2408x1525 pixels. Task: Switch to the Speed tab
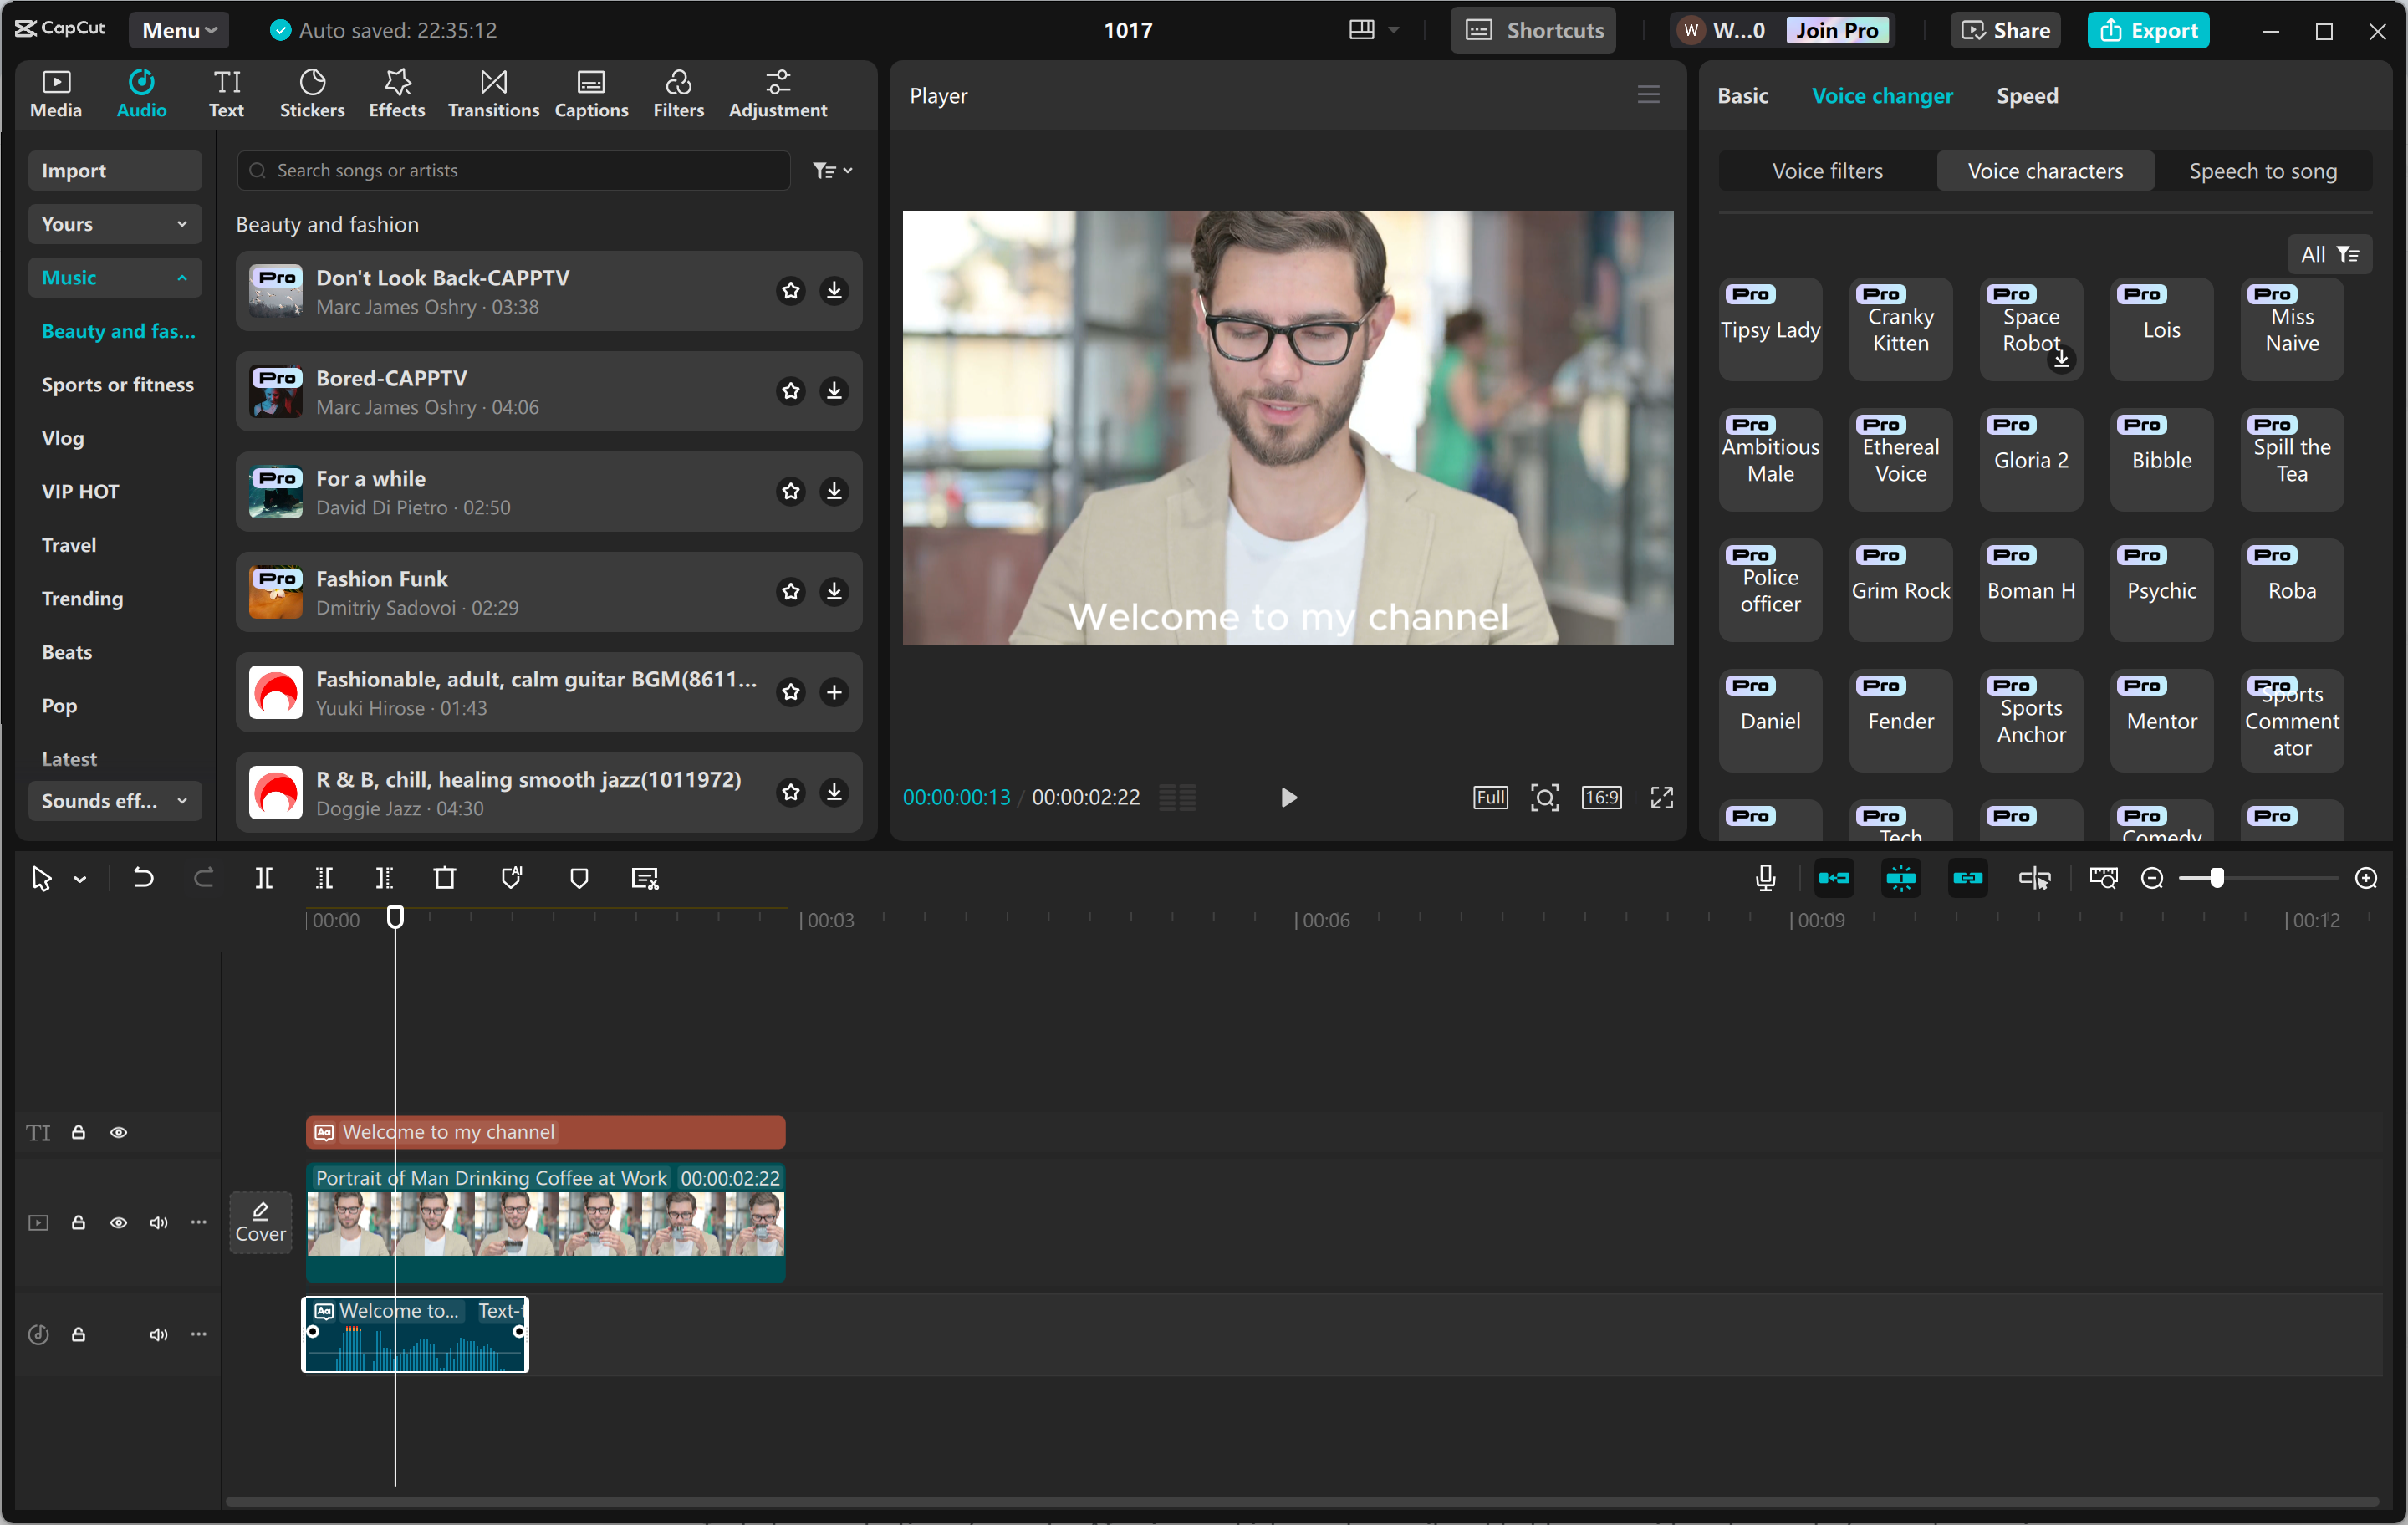pos(2027,95)
